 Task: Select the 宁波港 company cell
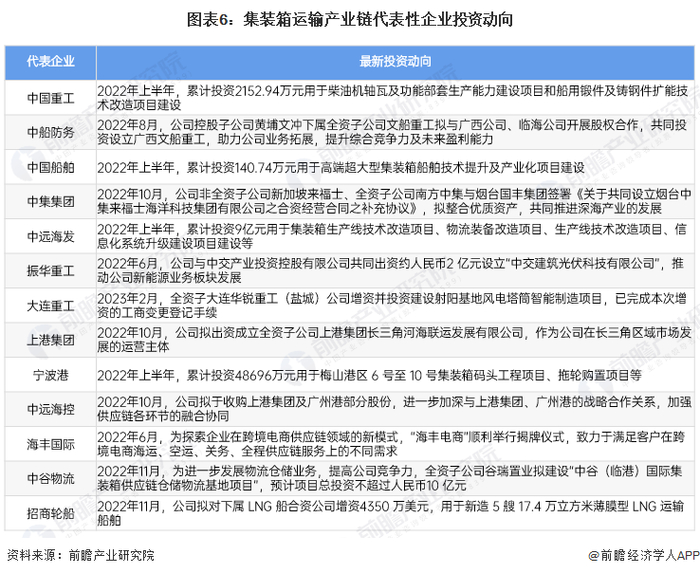(50, 375)
